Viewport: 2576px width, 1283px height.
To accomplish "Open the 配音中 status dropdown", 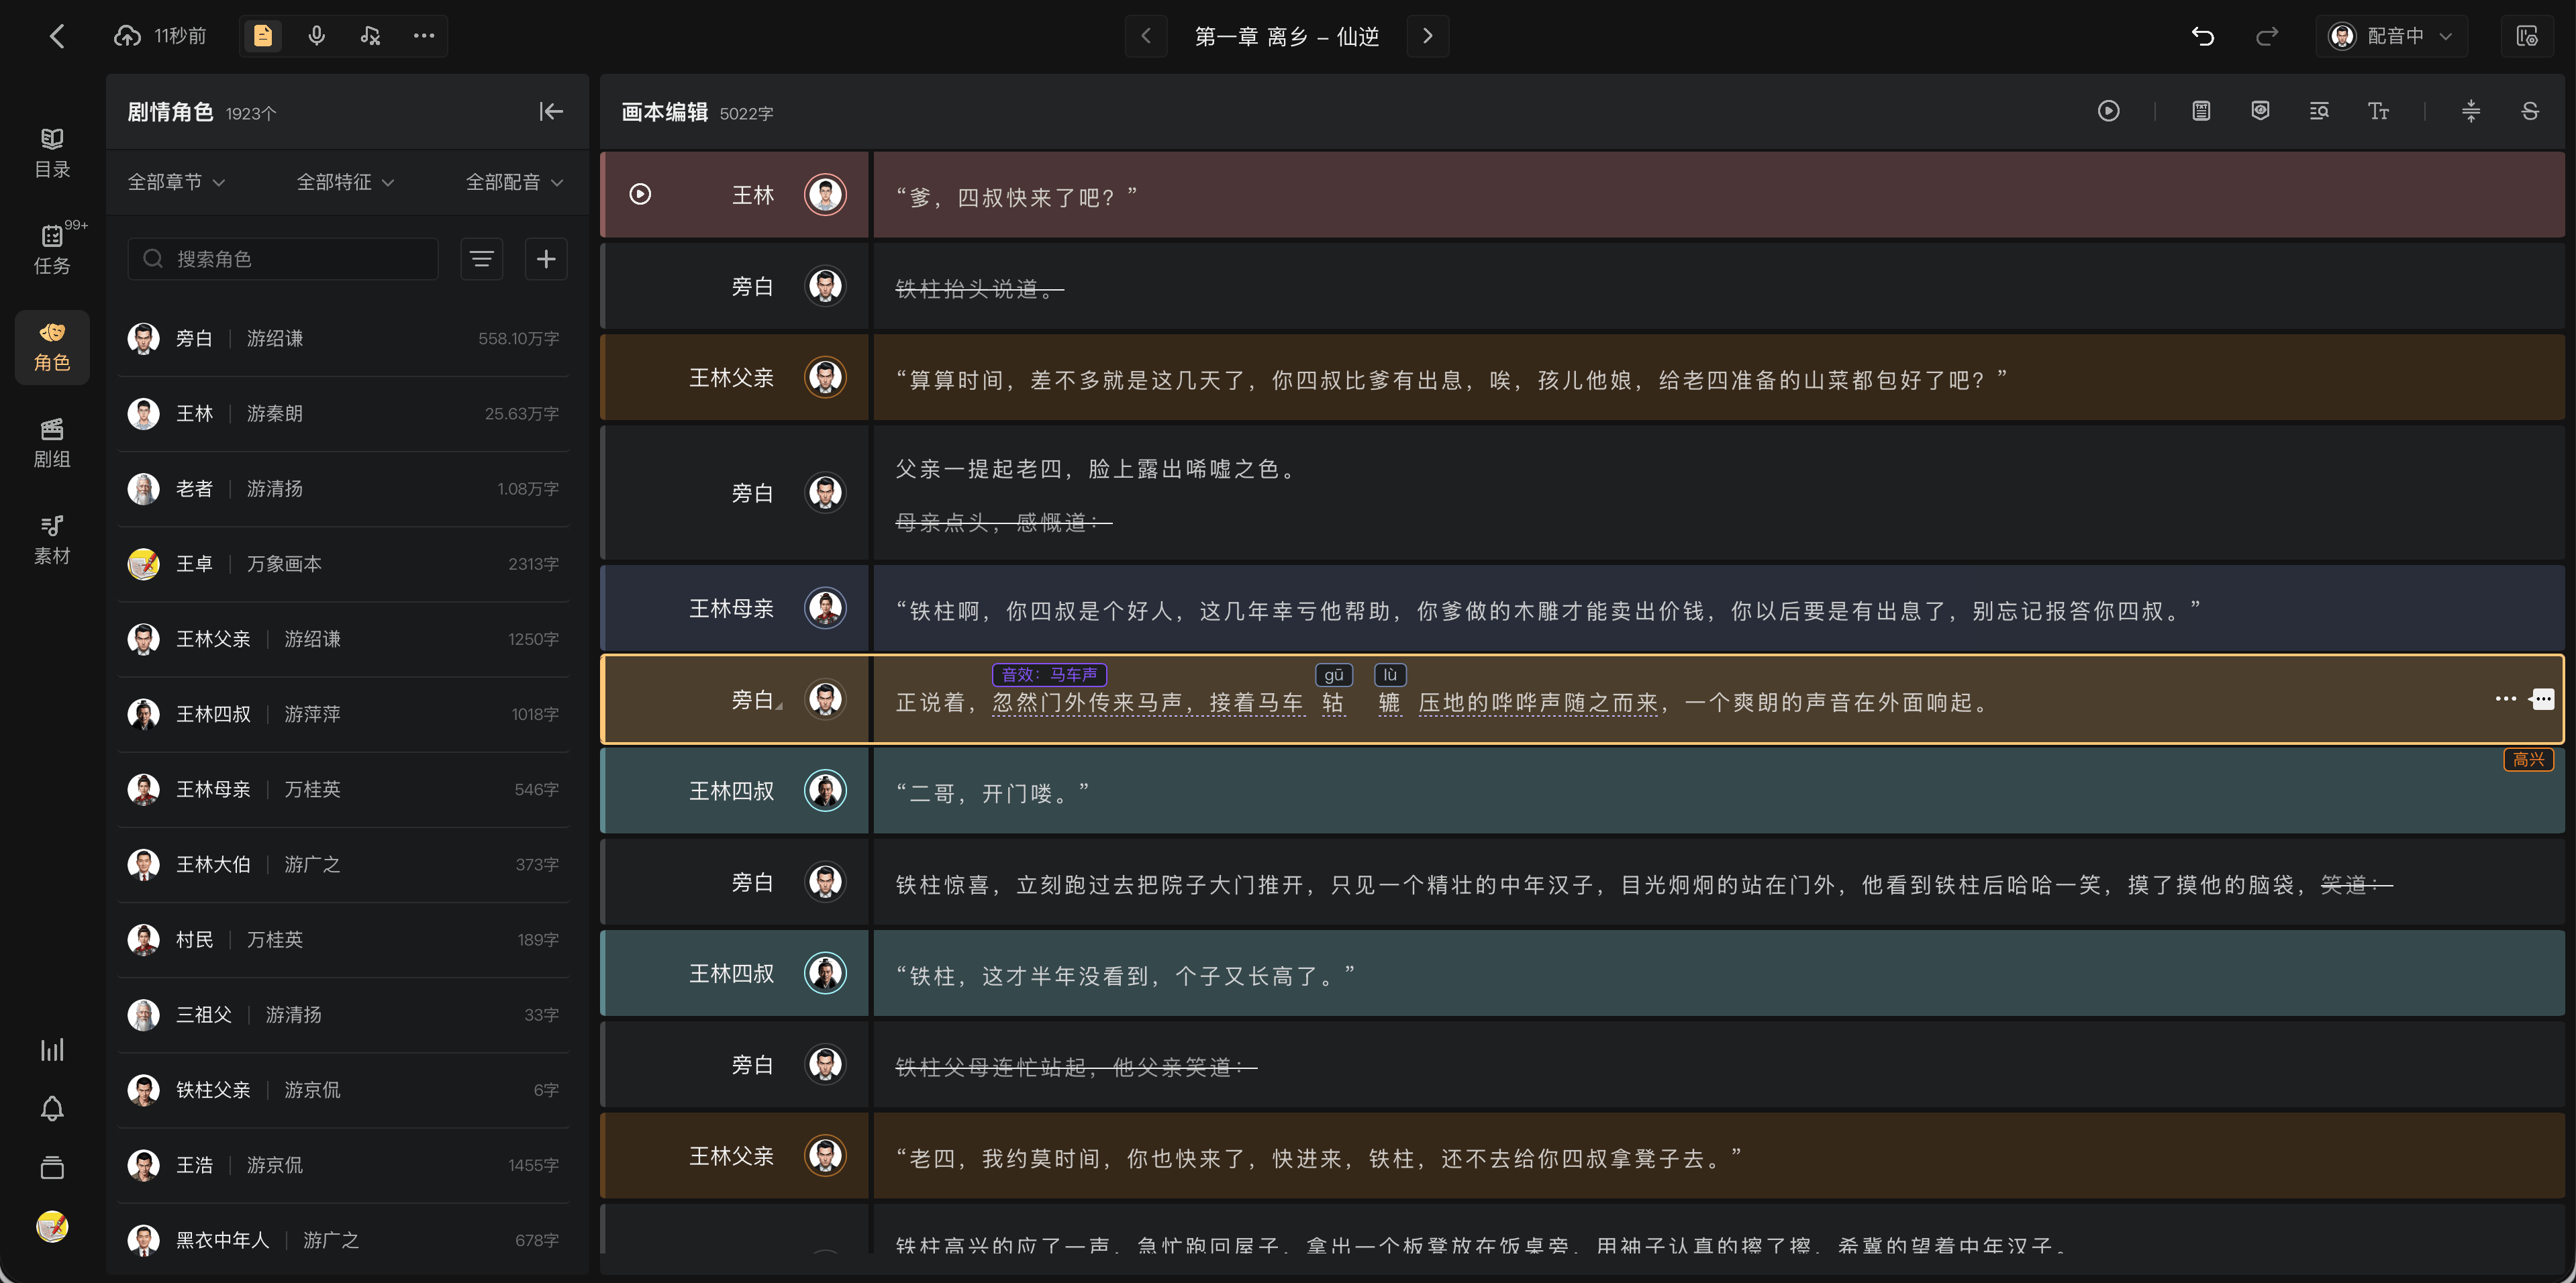I will (2391, 36).
